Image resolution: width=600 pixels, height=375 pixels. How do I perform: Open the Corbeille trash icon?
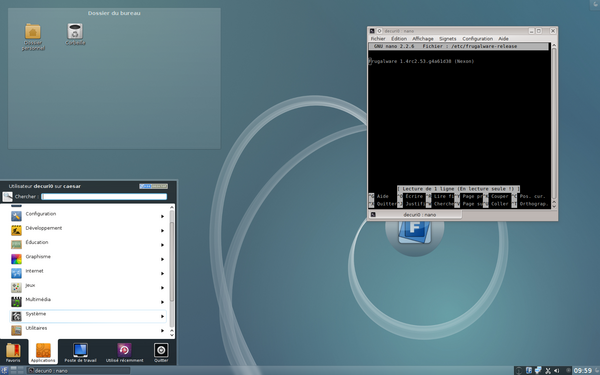(x=75, y=34)
